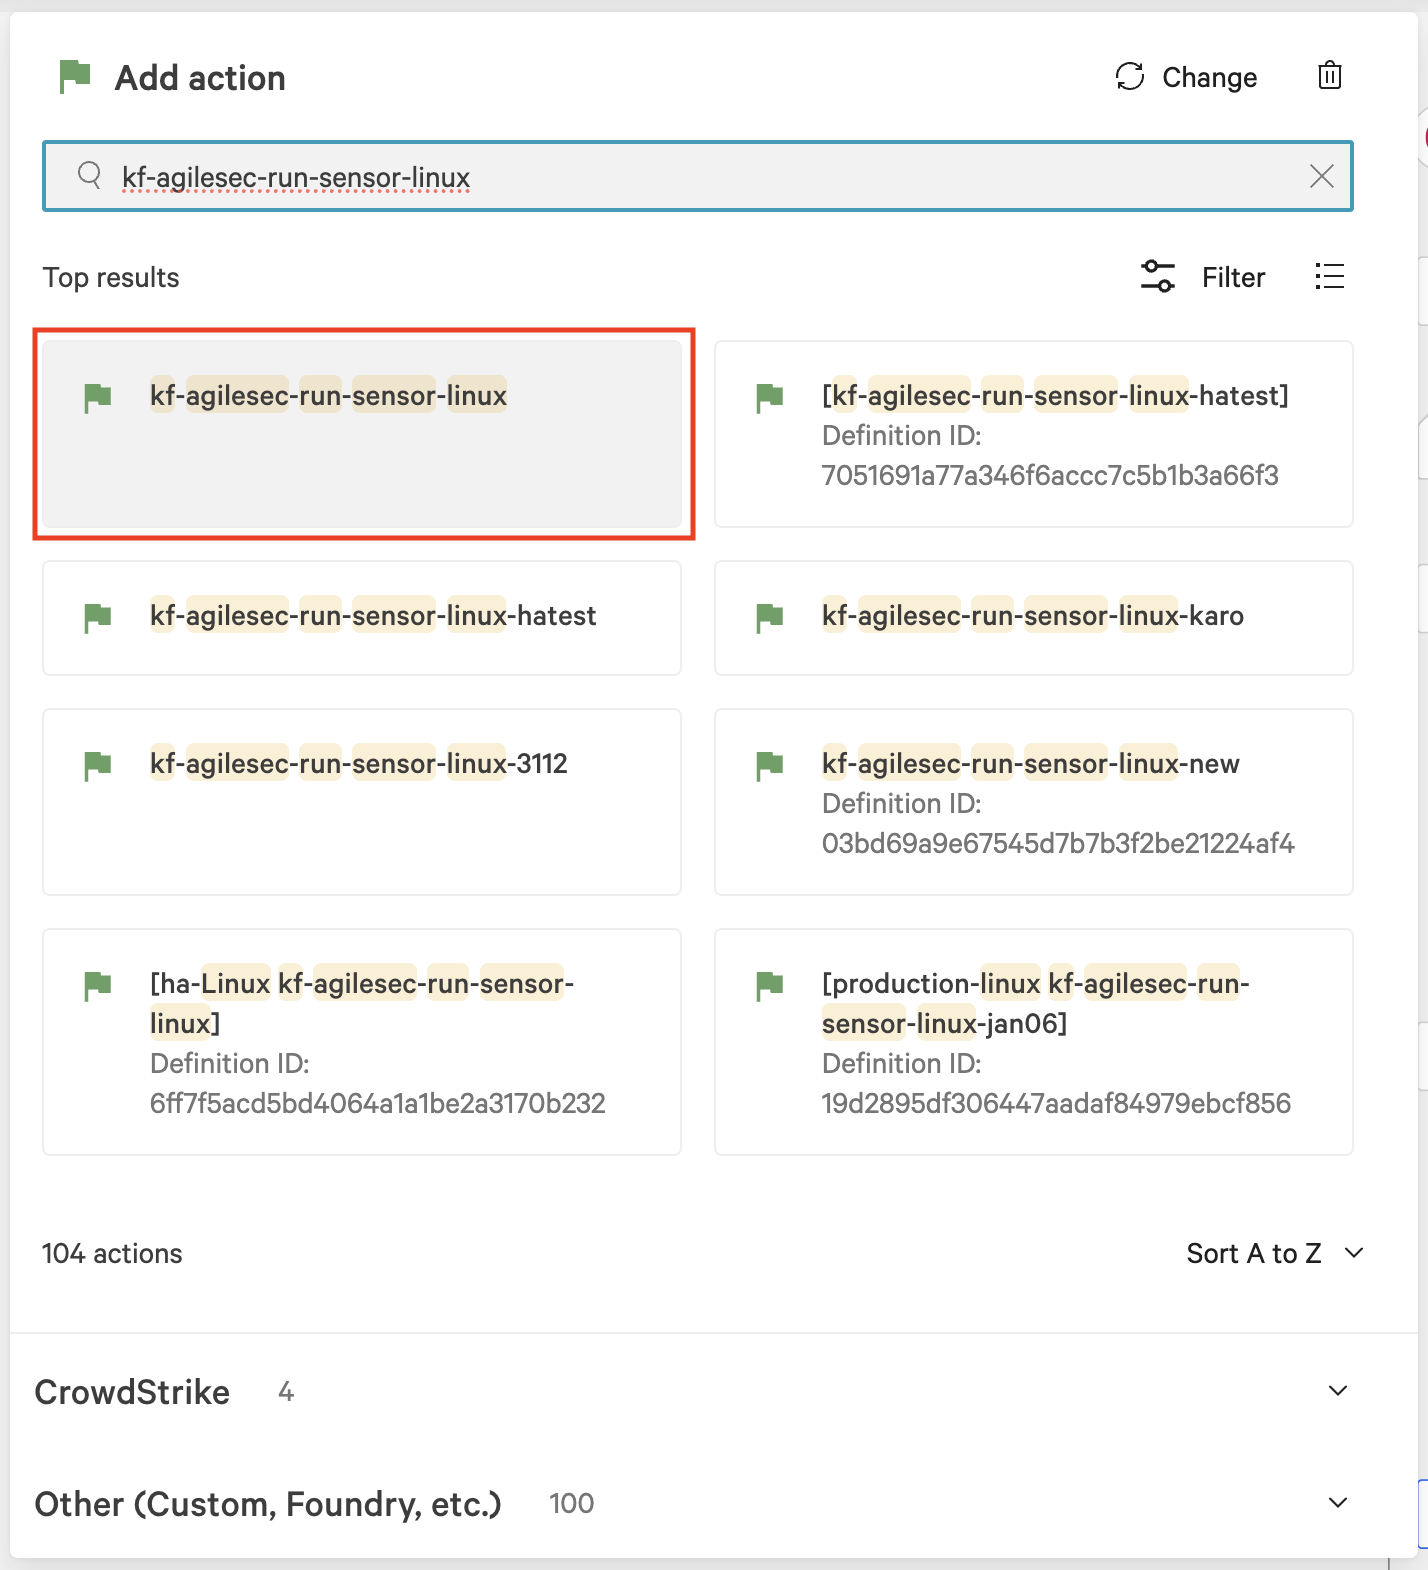Click the trash delete icon
This screenshot has width=1428, height=1570.
pyautogui.click(x=1329, y=76)
